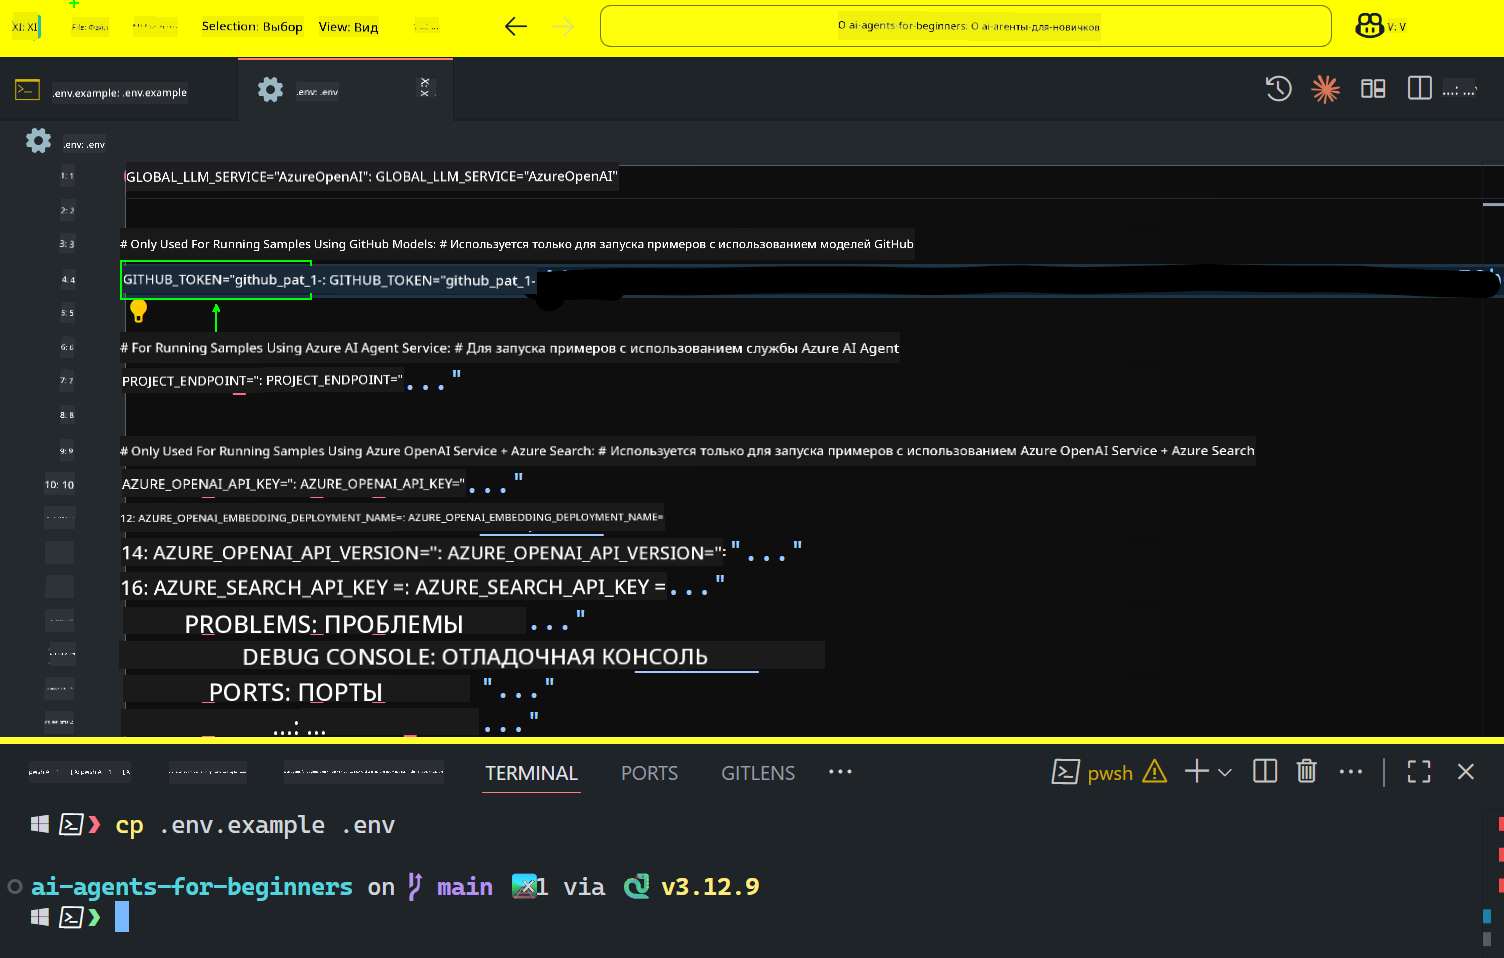Image resolution: width=1504 pixels, height=958 pixels.
Task: Close the terminal panel
Action: tap(1466, 771)
